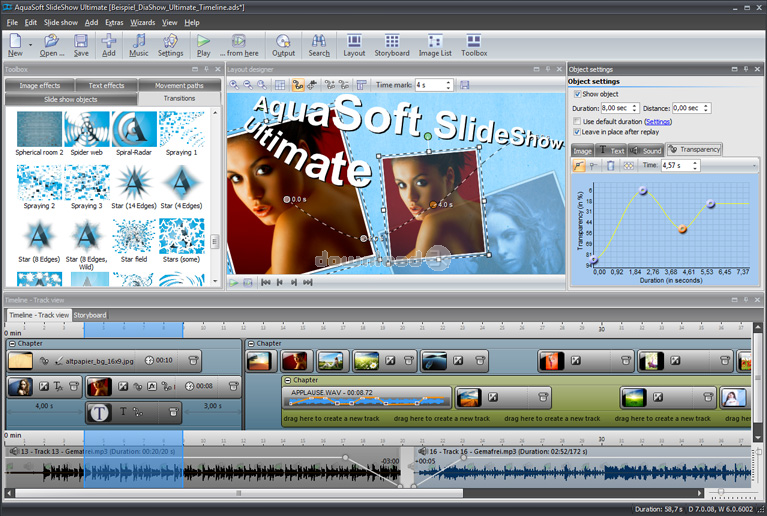Switch to the Movement paths tab
The height and width of the screenshot is (516, 767).
pos(179,86)
